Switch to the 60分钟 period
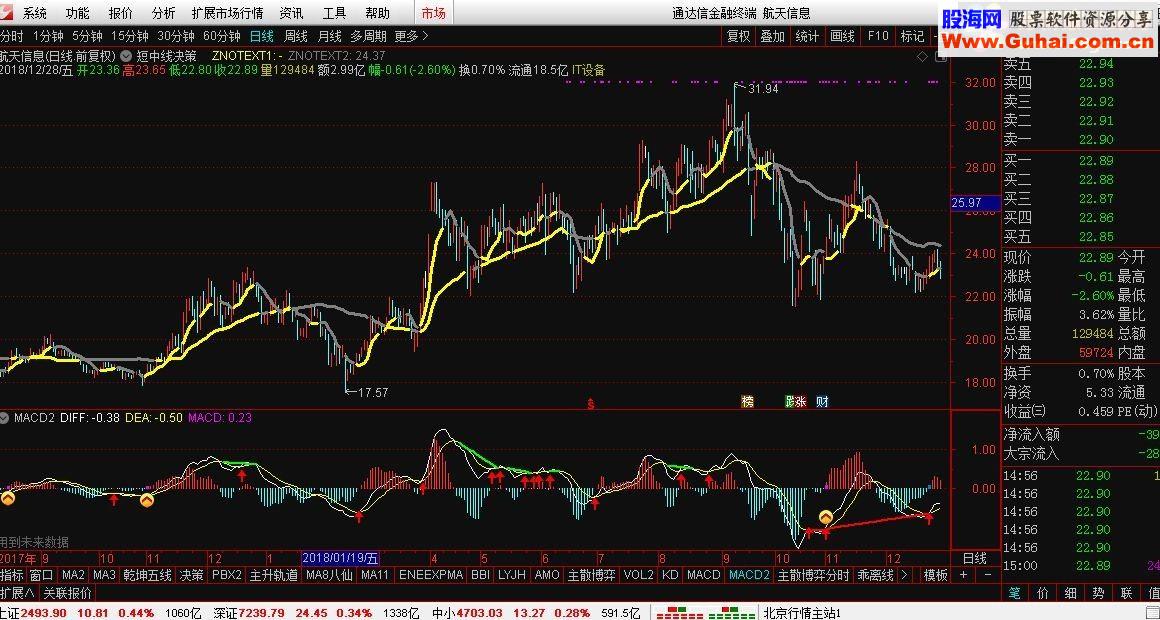 222,36
